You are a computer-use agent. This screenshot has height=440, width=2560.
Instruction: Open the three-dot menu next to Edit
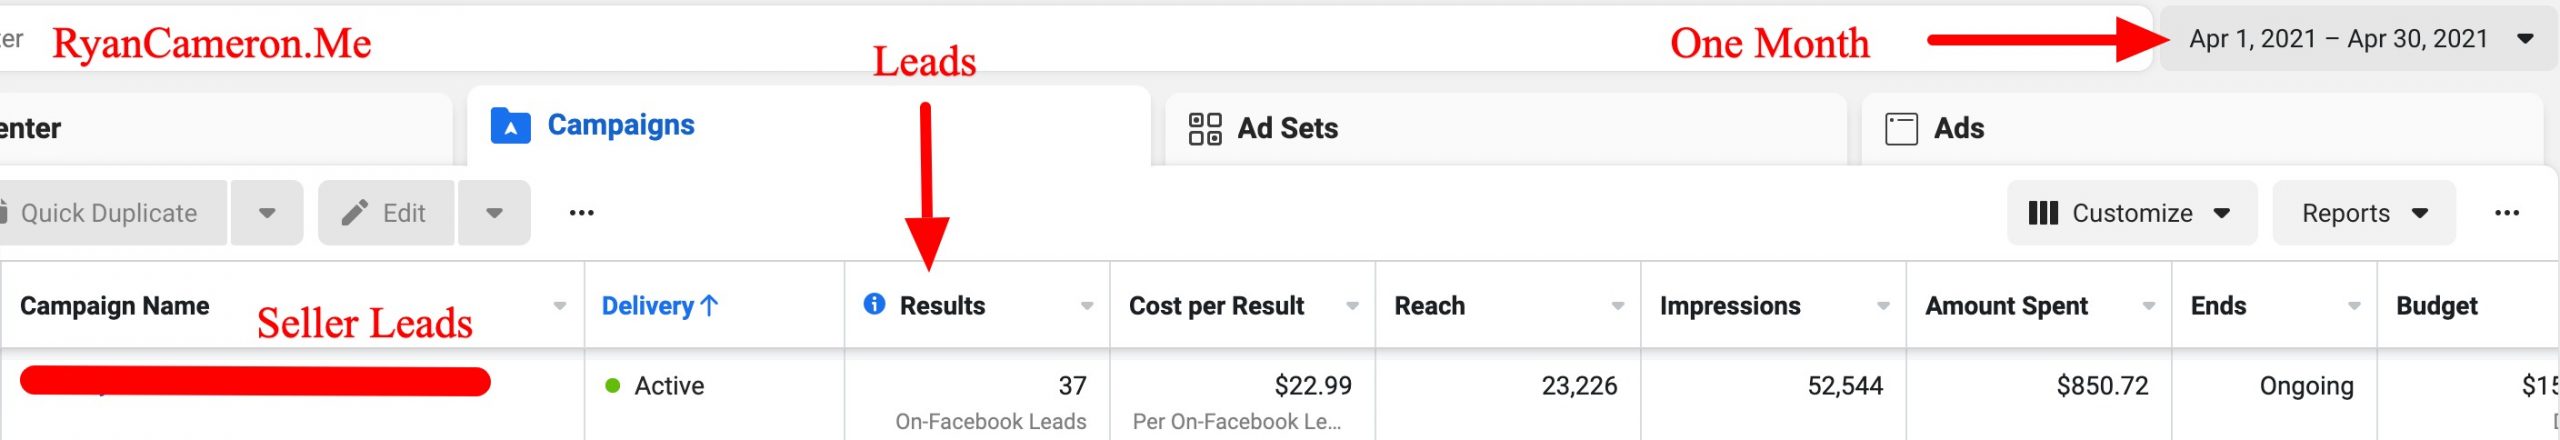pos(581,213)
